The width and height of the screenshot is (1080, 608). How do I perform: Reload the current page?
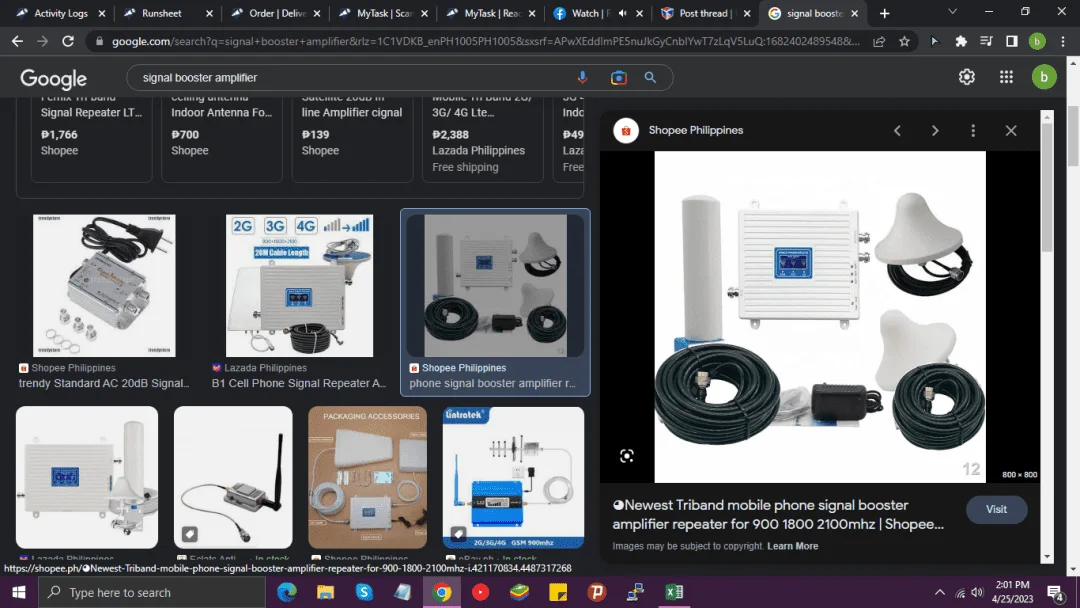(x=68, y=41)
